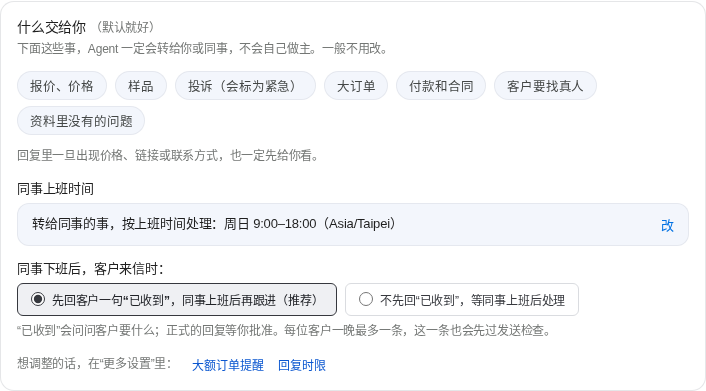Click the working hours box showing 周日 9:00–18:00

point(353,224)
